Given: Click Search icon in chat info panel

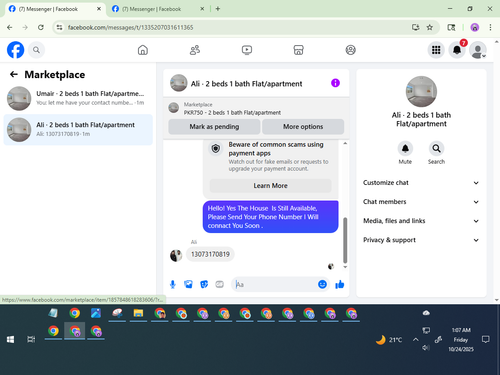Looking at the screenshot, I should point(436,149).
